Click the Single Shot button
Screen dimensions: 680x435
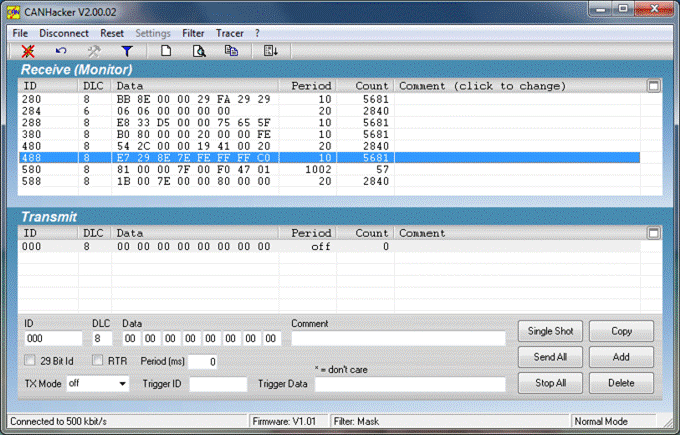click(550, 331)
